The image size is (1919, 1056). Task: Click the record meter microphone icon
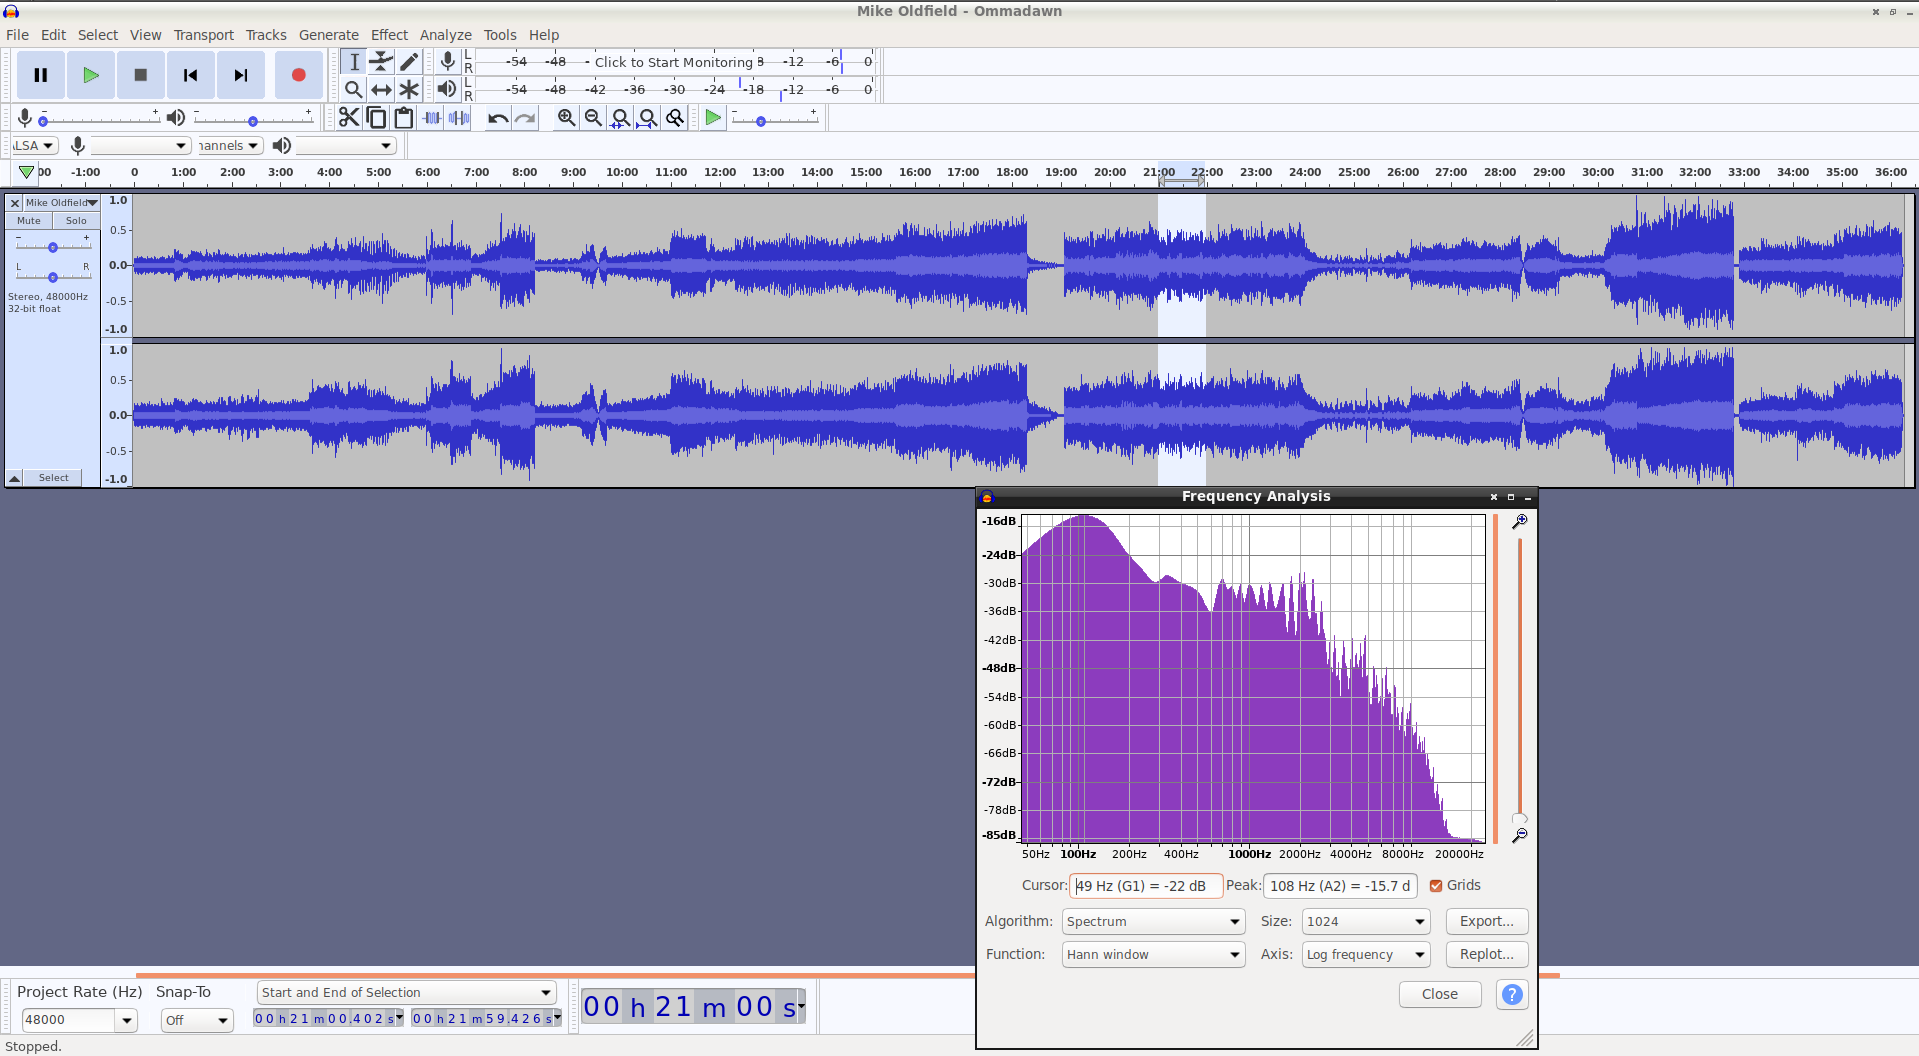click(448, 62)
